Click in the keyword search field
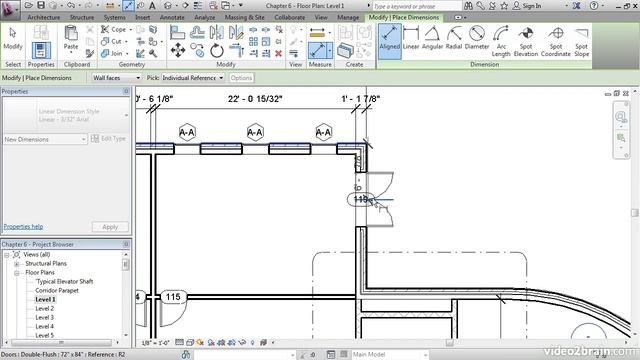The height and width of the screenshot is (360, 640). coord(416,6)
